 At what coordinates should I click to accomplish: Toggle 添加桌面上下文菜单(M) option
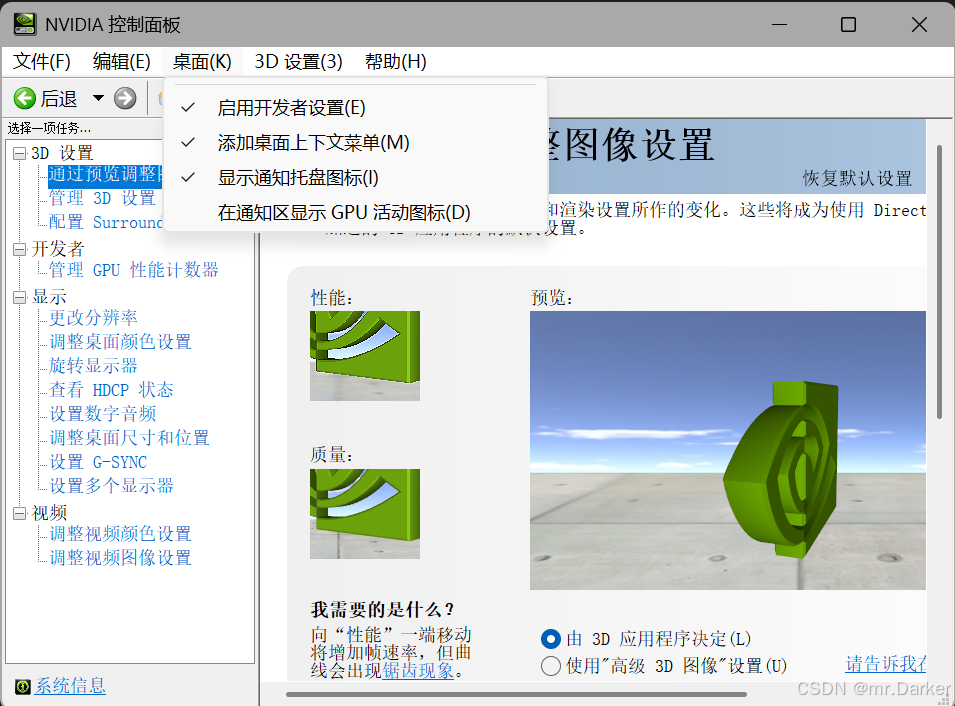(x=356, y=143)
